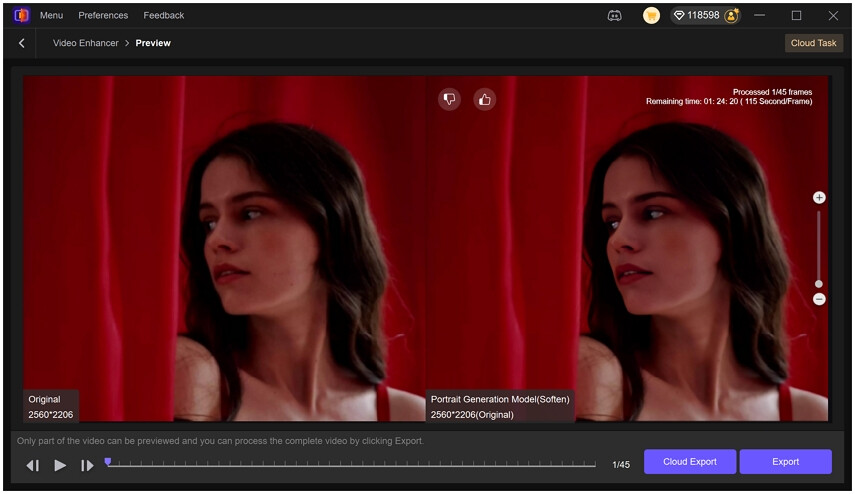Minimize the application window
Screen dimensions: 855x494
tap(760, 15)
